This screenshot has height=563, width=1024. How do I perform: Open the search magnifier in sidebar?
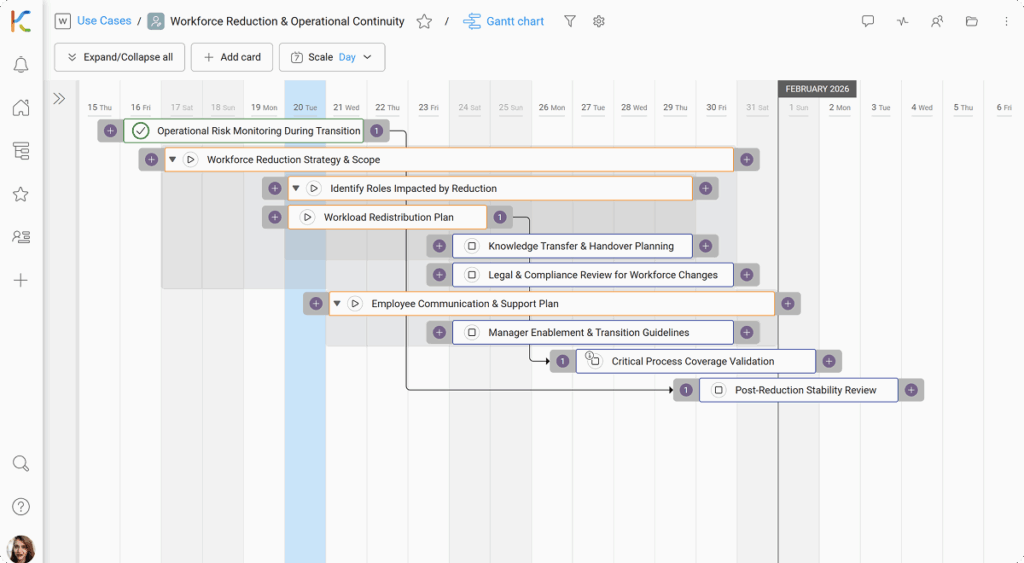tap(20, 463)
